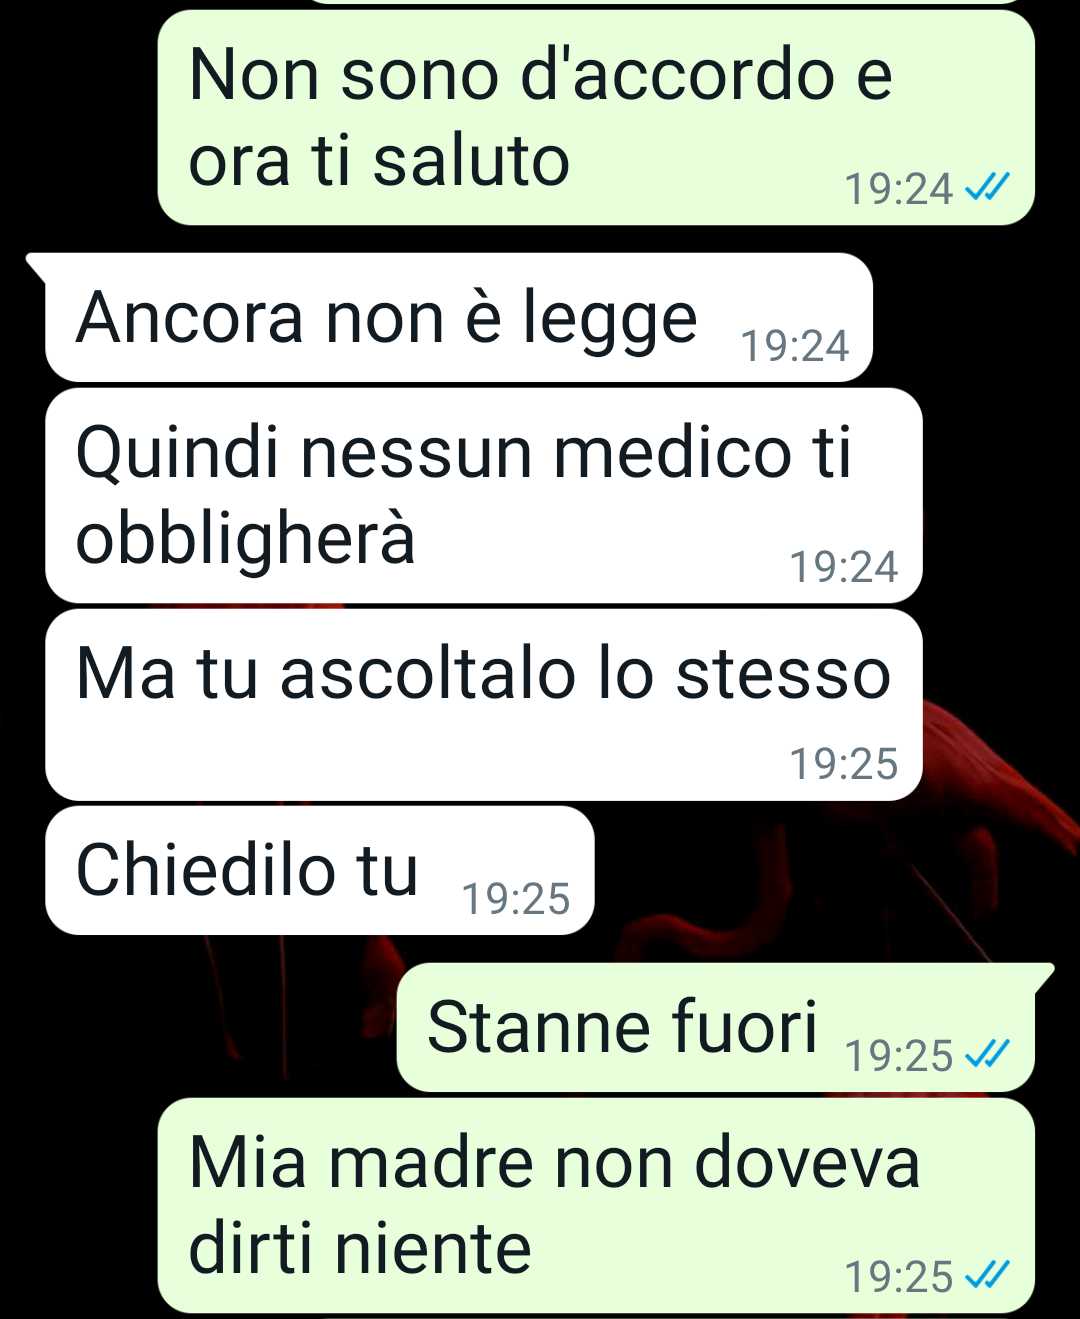This screenshot has width=1080, height=1319.
Task: Select 'Mia madre non doveva dirti niente' message
Action: 596,1205
